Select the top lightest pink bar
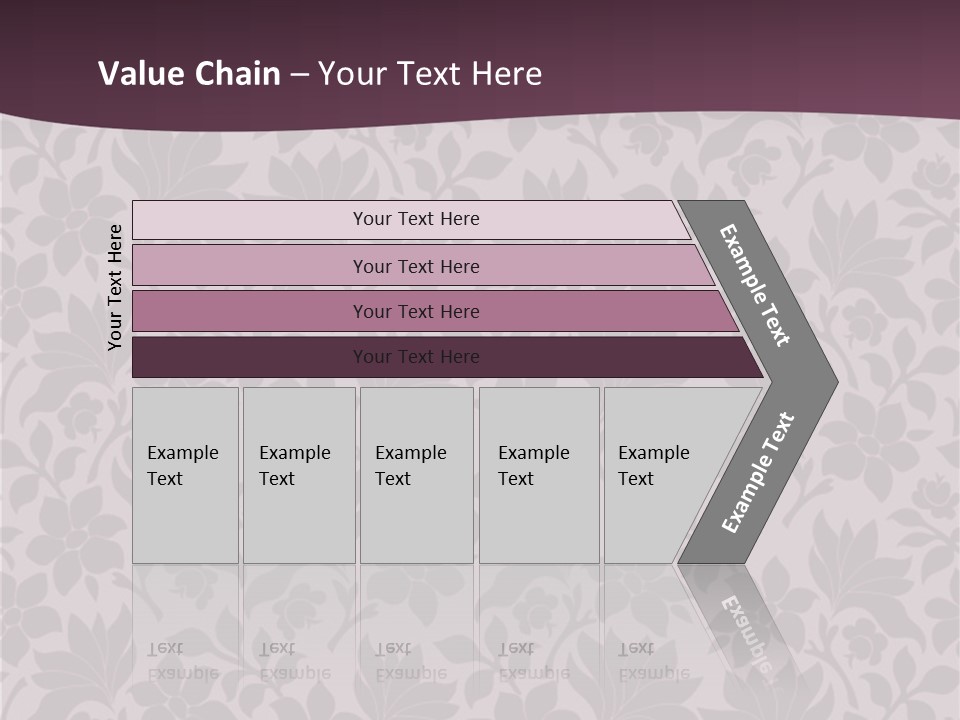Screen dimensions: 960x720 click(x=415, y=219)
